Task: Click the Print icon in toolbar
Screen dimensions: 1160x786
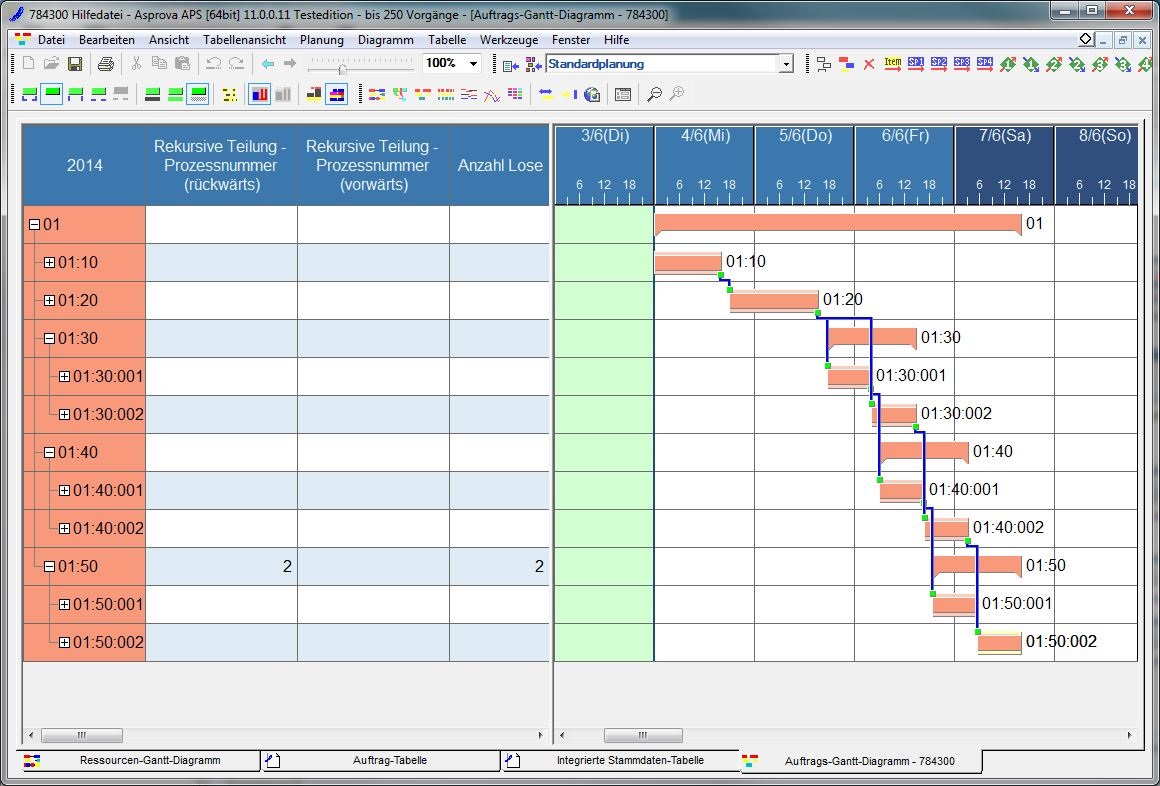Action: pos(106,64)
